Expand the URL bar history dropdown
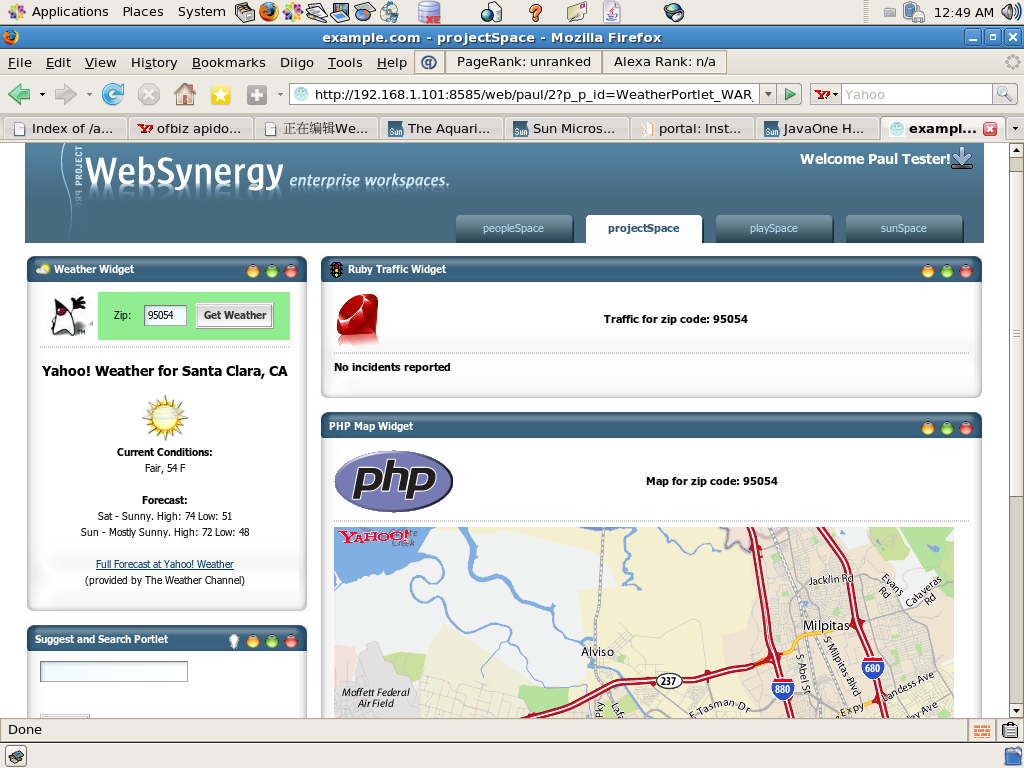1024x768 pixels. (768, 94)
